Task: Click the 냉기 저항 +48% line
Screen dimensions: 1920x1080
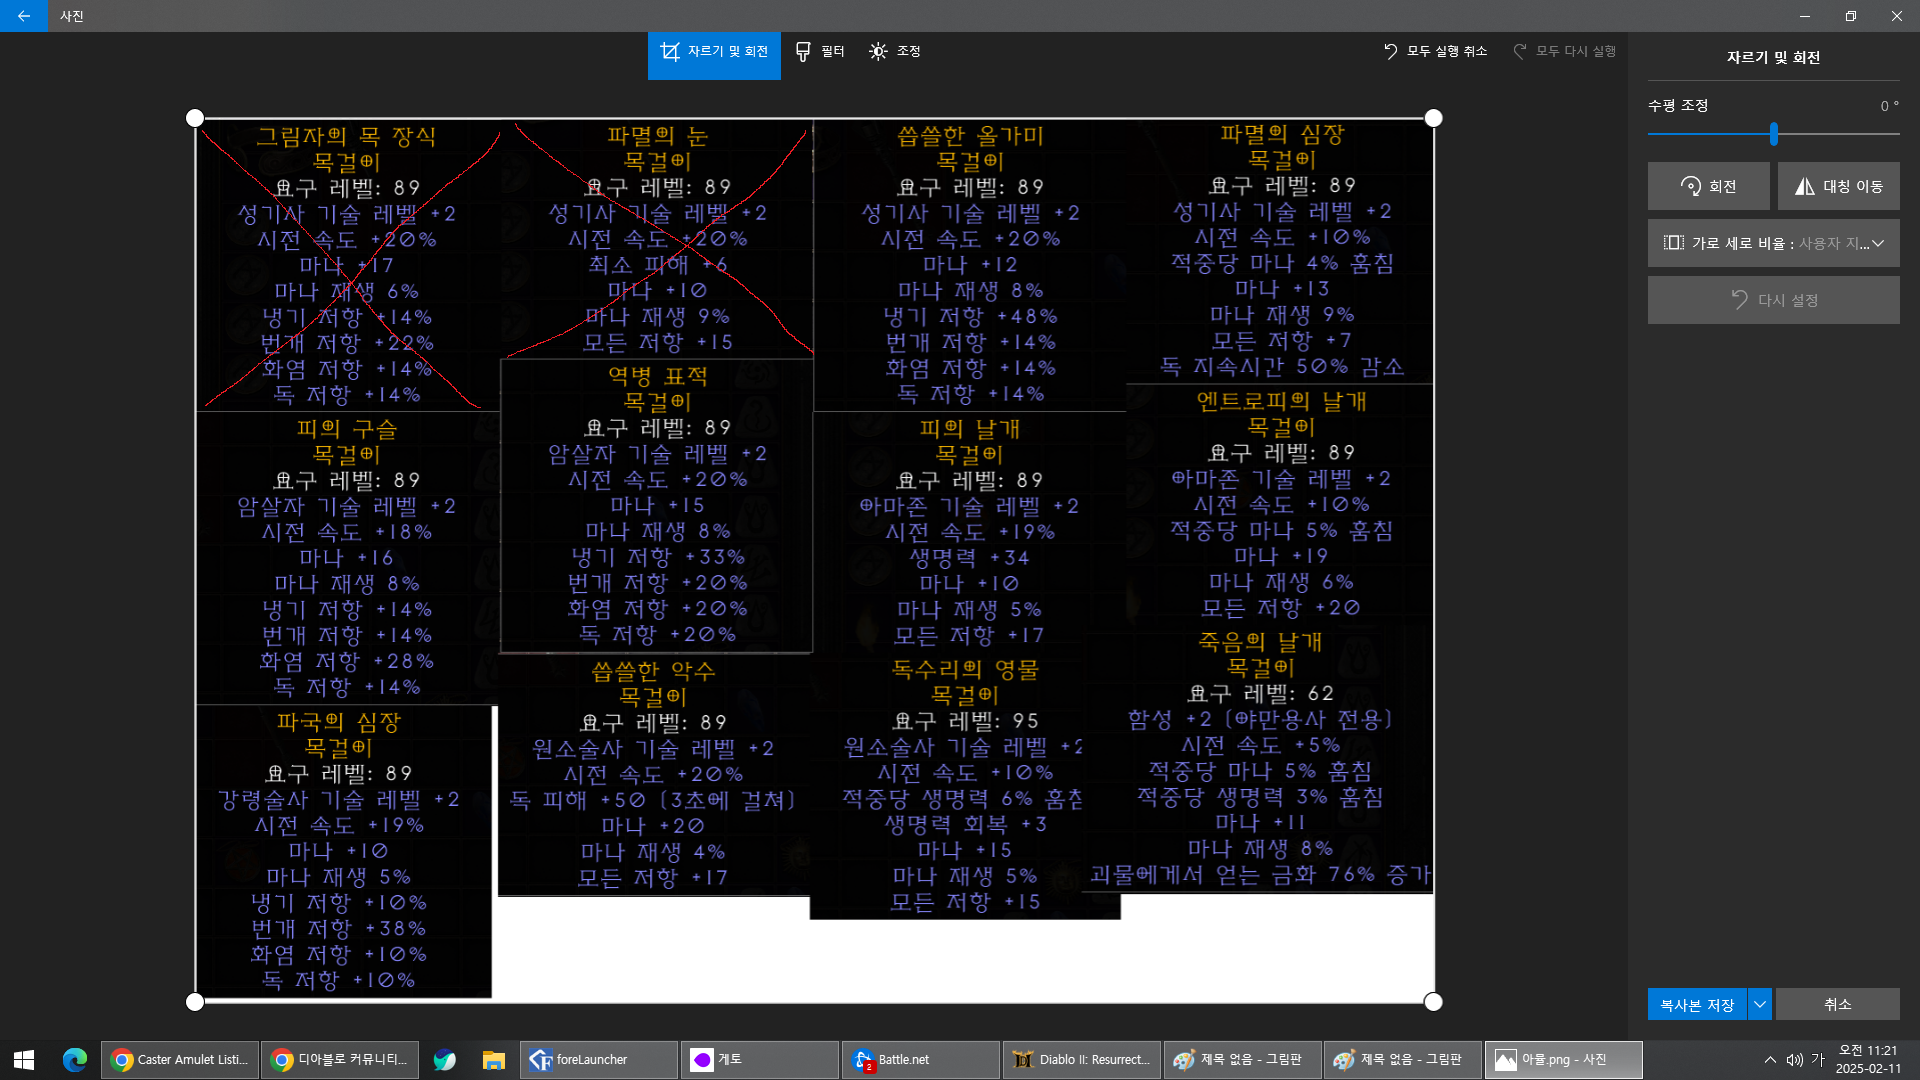Action: (x=970, y=316)
